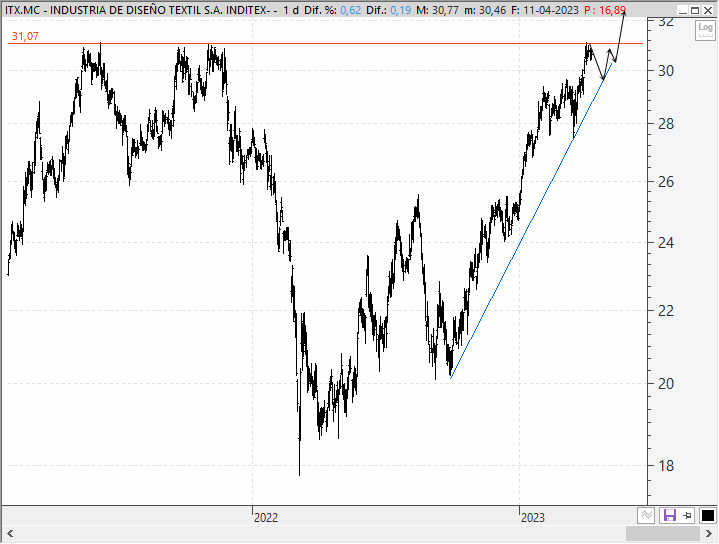This screenshot has width=719, height=544.
Task: Click the pin chart icon
Action: tap(687, 516)
